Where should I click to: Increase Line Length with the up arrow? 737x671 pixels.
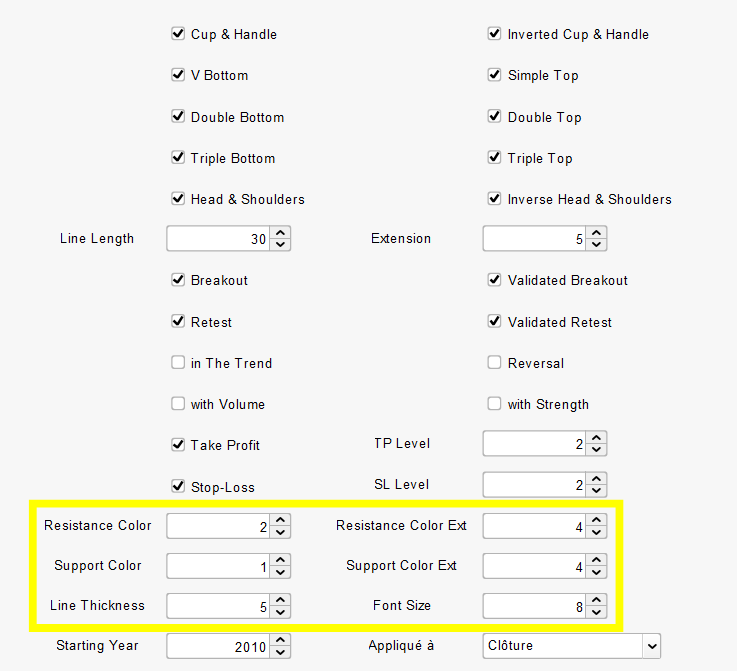click(x=280, y=233)
